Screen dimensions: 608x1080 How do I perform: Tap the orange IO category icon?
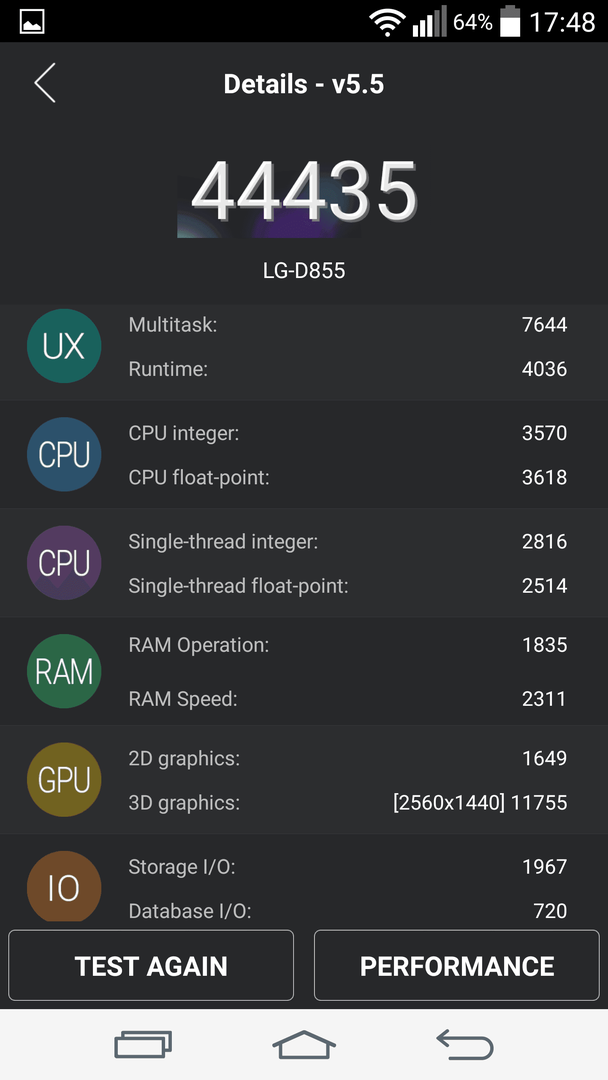[x=64, y=887]
